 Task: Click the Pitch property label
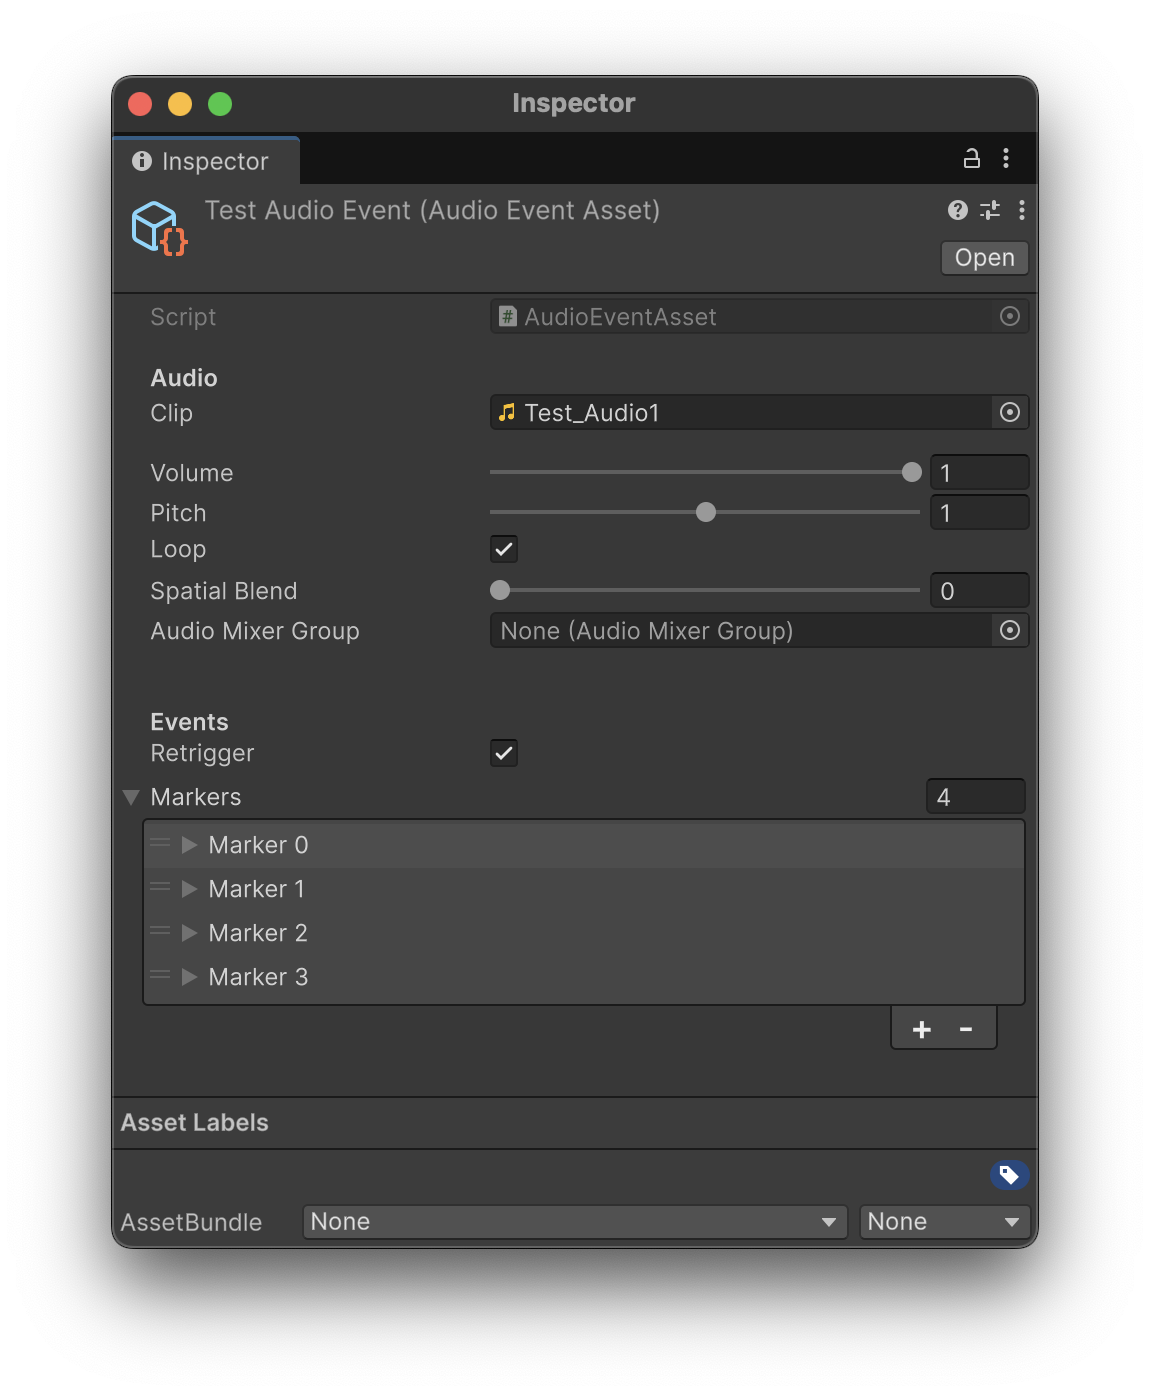pyautogui.click(x=178, y=513)
